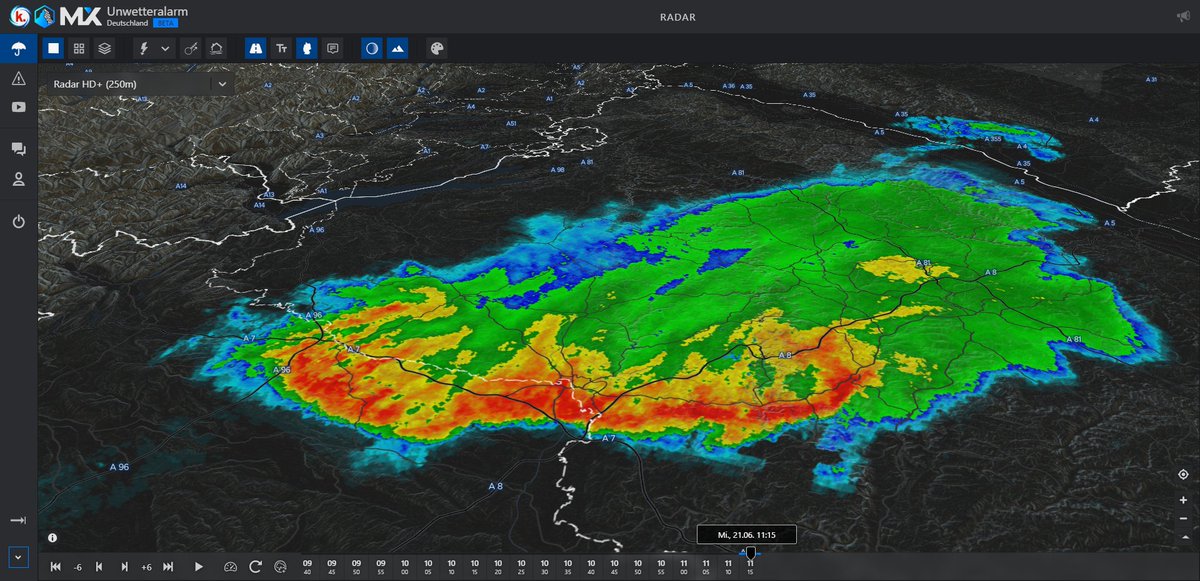Open the video channel icon in the sidebar
Screen dimensions: 1200x581
(x=18, y=107)
